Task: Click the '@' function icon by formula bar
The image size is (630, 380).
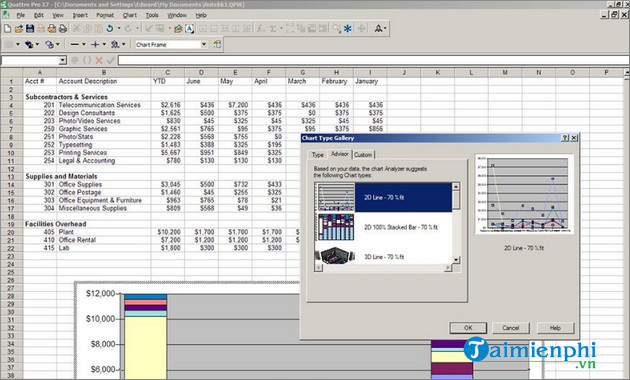Action: click(75, 61)
